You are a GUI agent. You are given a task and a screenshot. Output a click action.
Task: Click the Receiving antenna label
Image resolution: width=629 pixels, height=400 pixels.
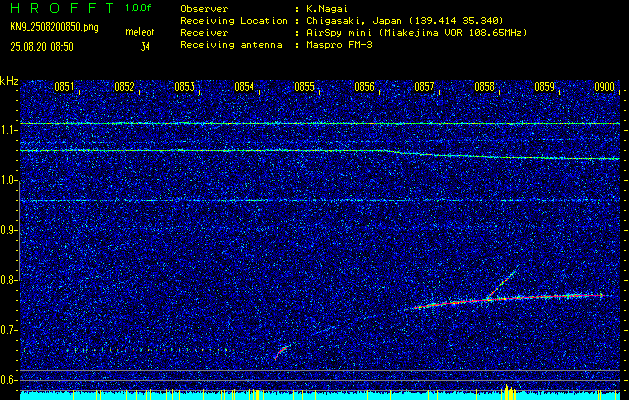(231, 45)
